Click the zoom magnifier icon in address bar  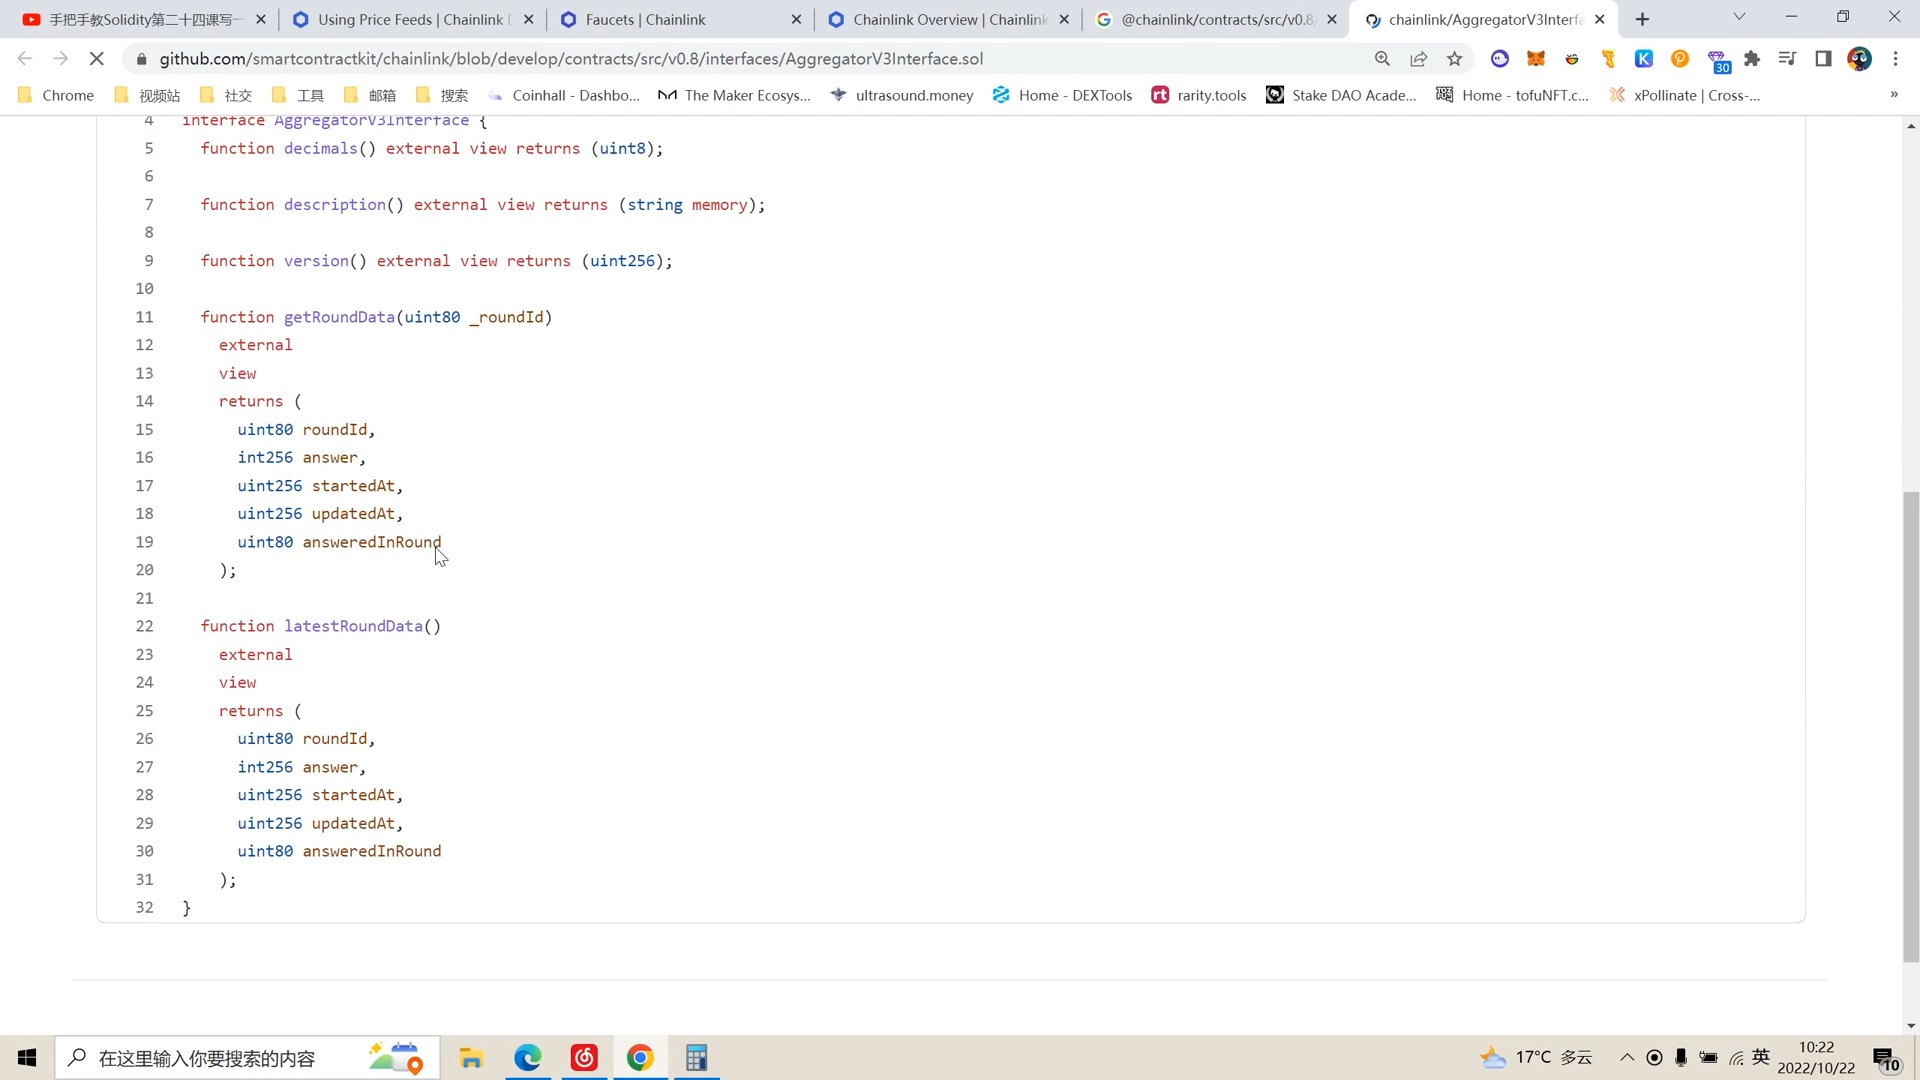[x=1382, y=59]
